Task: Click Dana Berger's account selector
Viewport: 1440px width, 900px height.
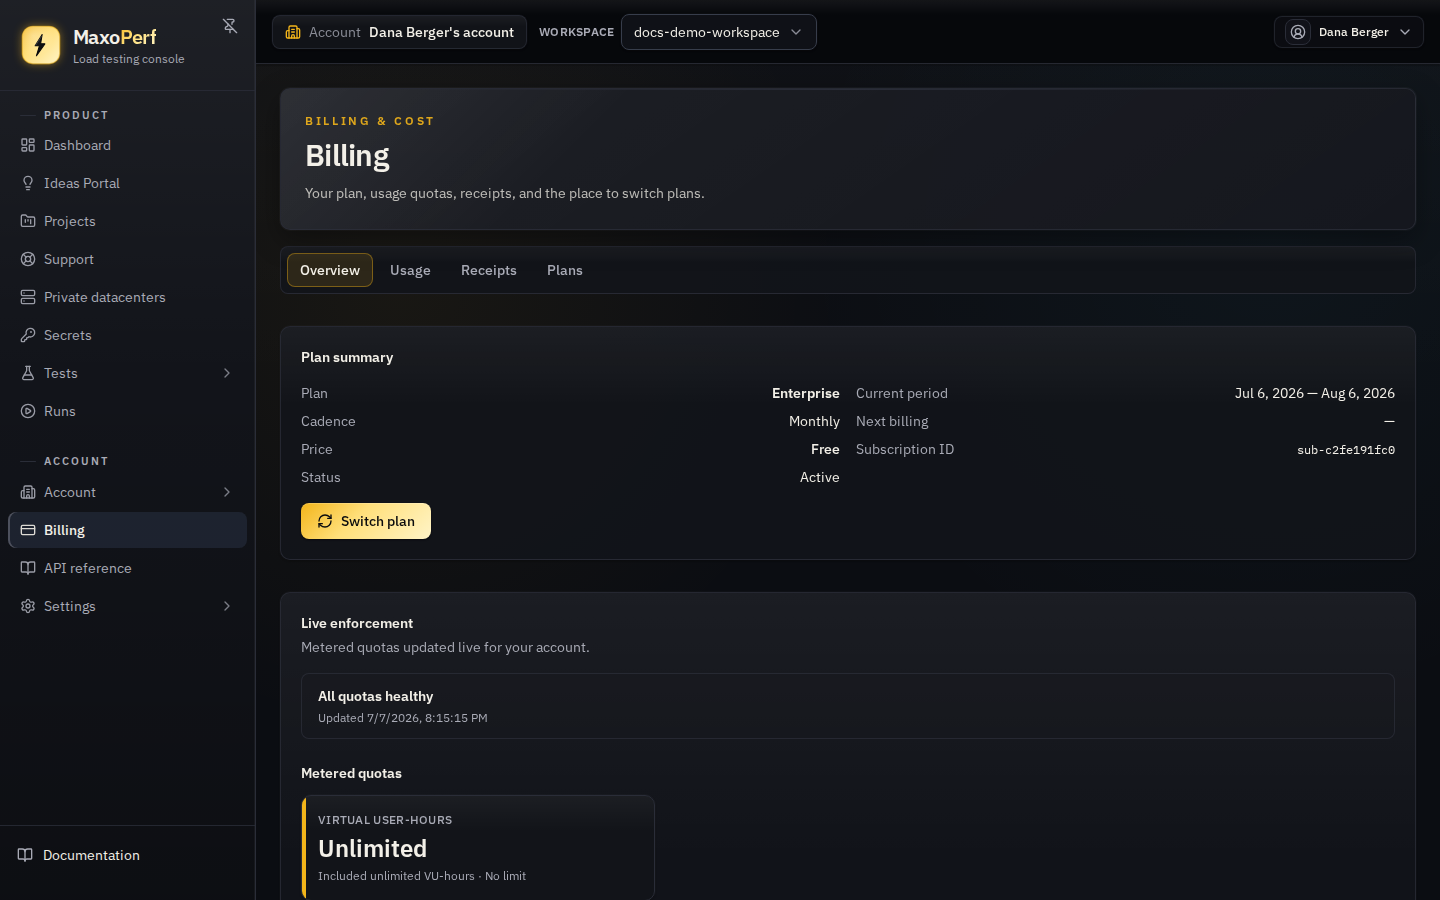Action: 399,32
